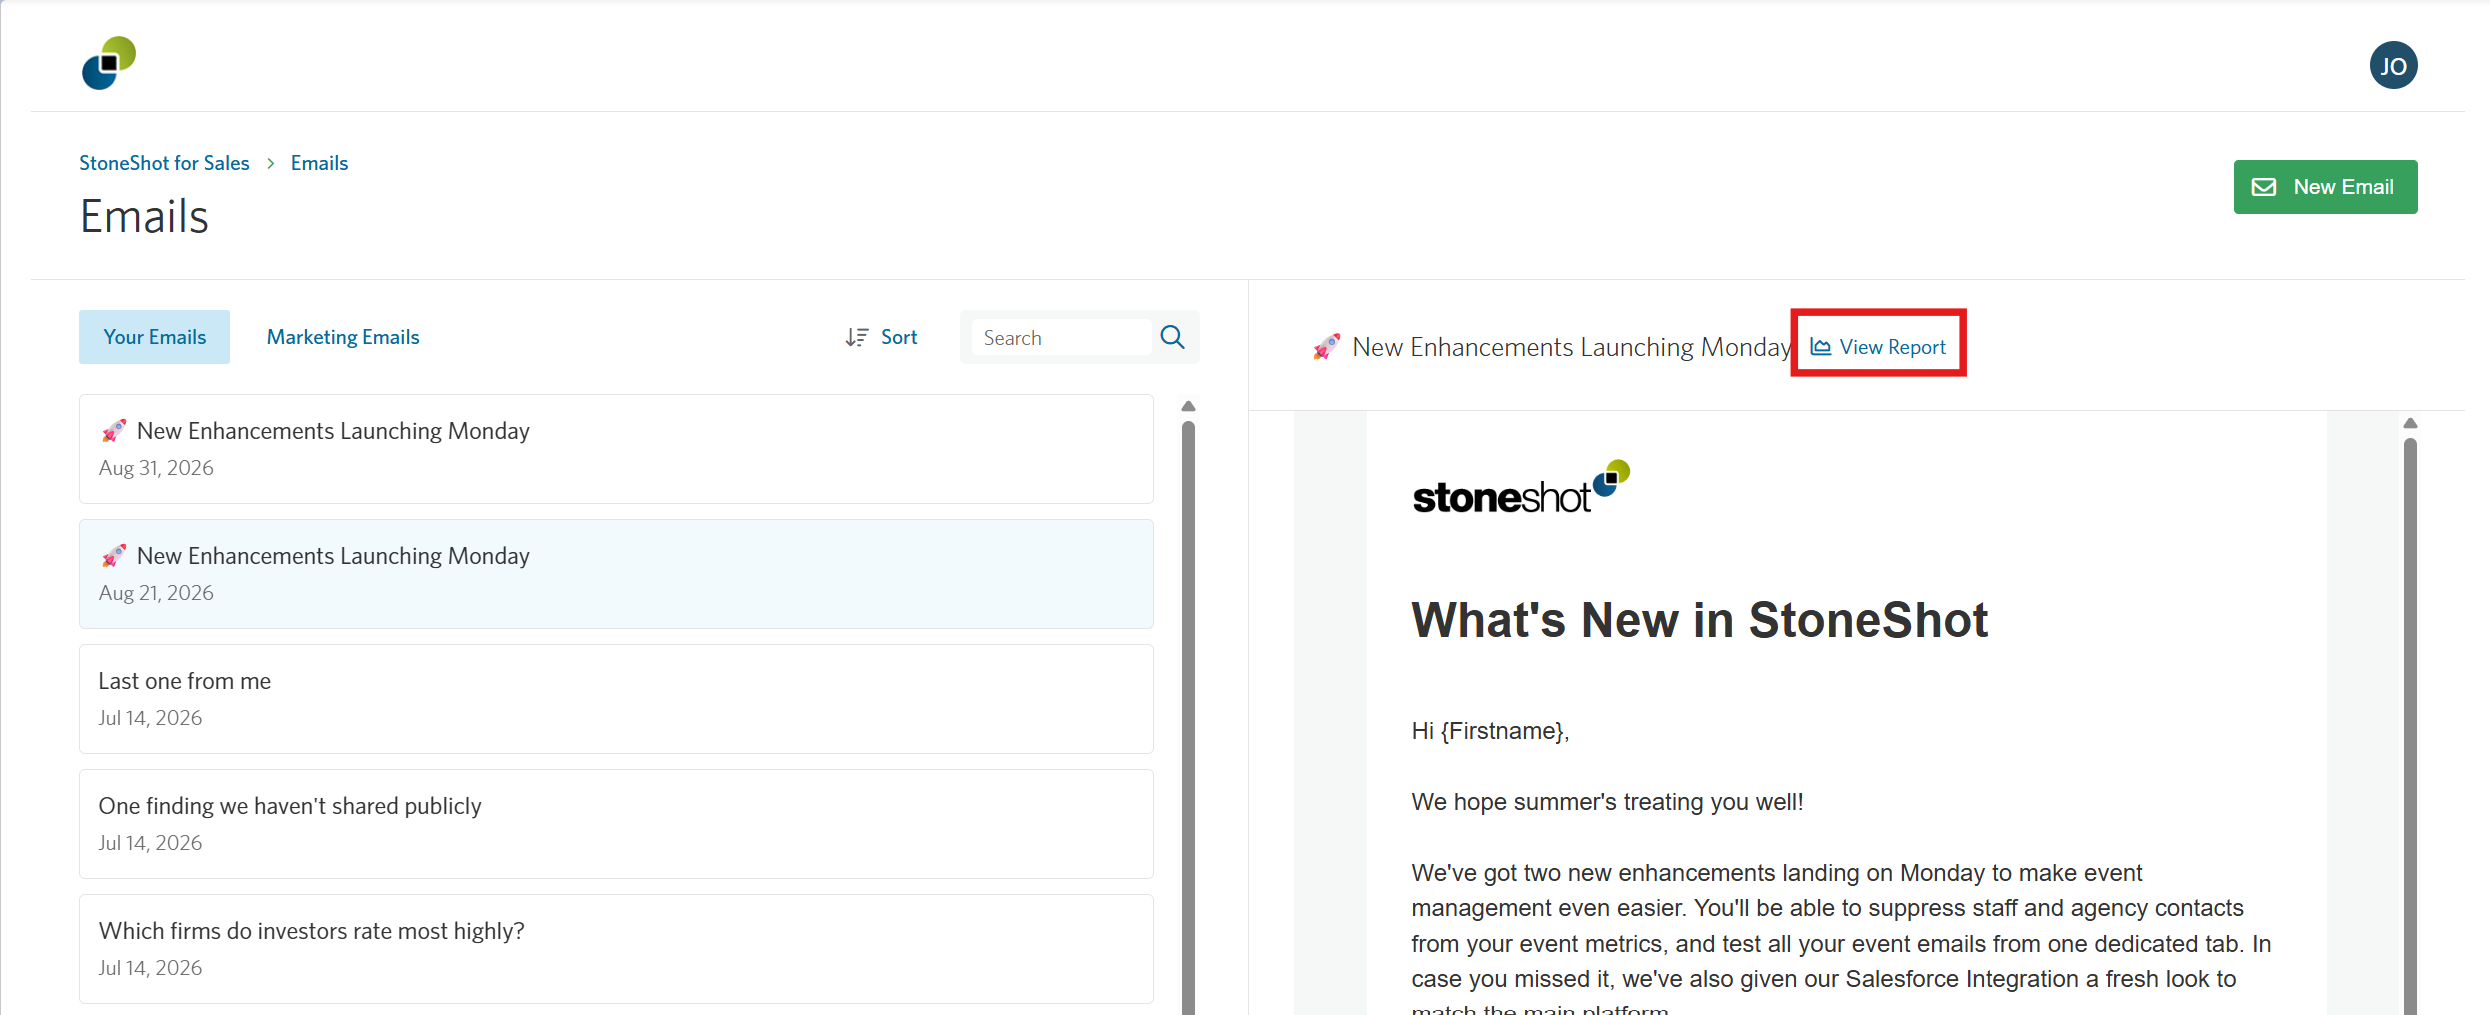
Task: Select 'Which firms do investors rate' email
Action: (616, 949)
